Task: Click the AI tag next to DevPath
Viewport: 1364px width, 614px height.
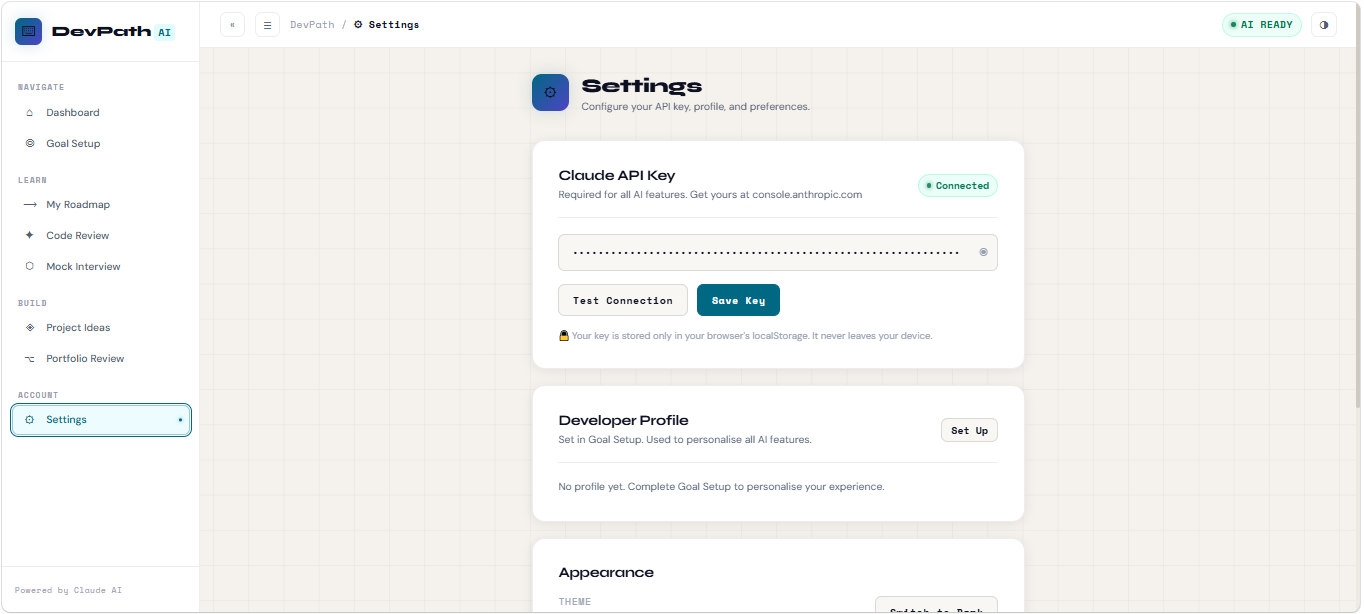Action: (x=164, y=32)
